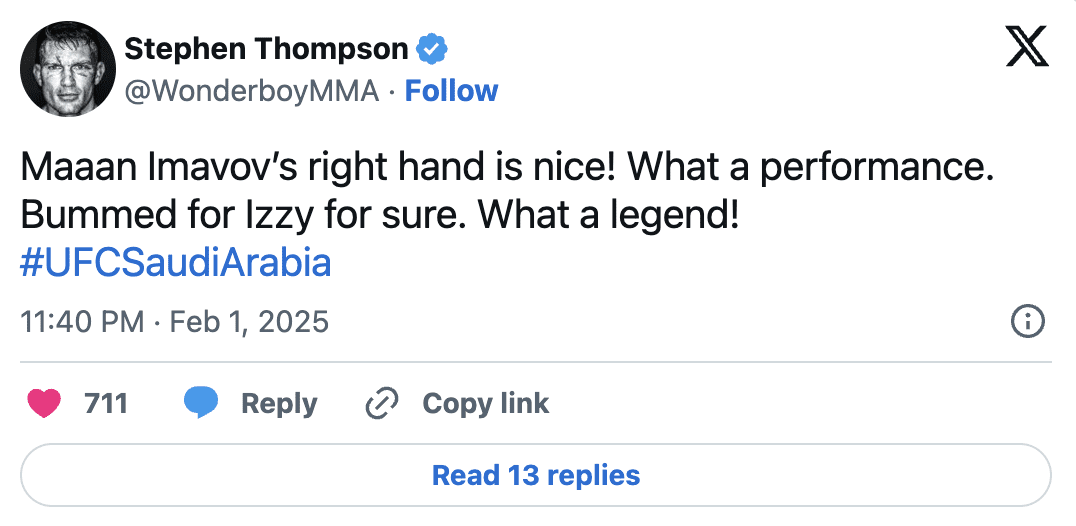Screen dimensions: 1076x526
Task: Click the chain link icon
Action: (383, 403)
